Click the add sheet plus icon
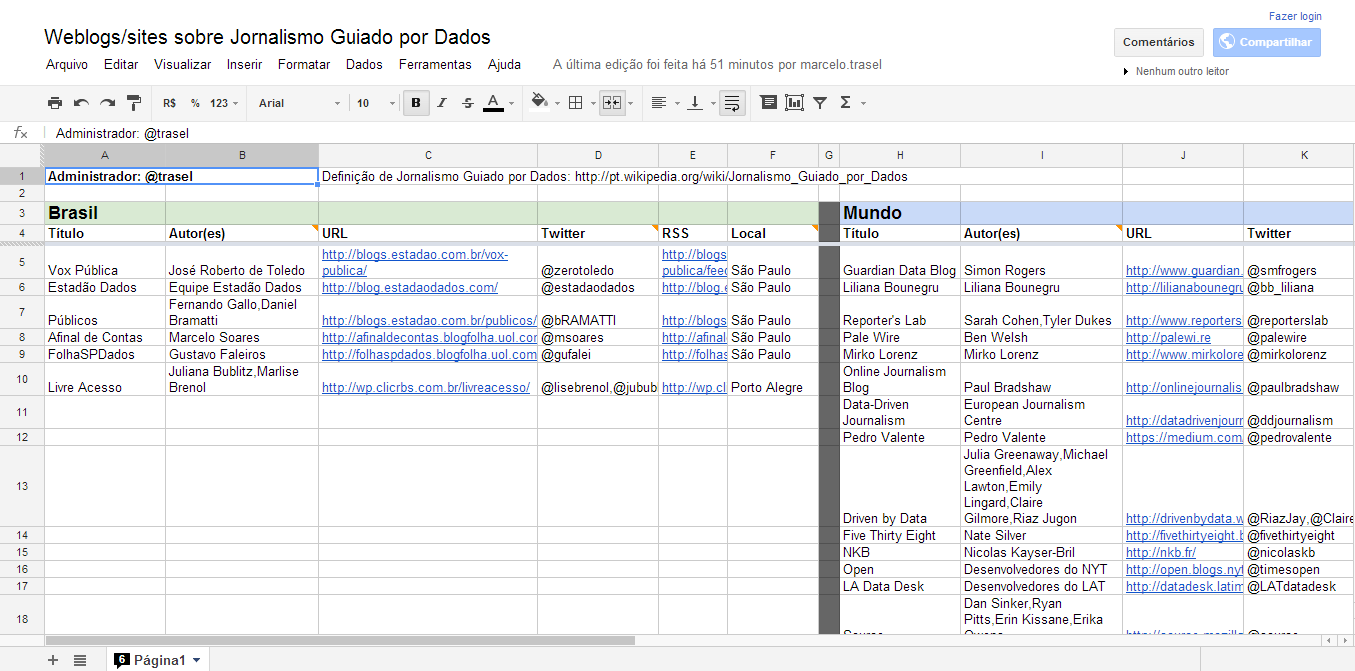Image resolution: width=1355 pixels, height=671 pixels. pyautogui.click(x=53, y=660)
